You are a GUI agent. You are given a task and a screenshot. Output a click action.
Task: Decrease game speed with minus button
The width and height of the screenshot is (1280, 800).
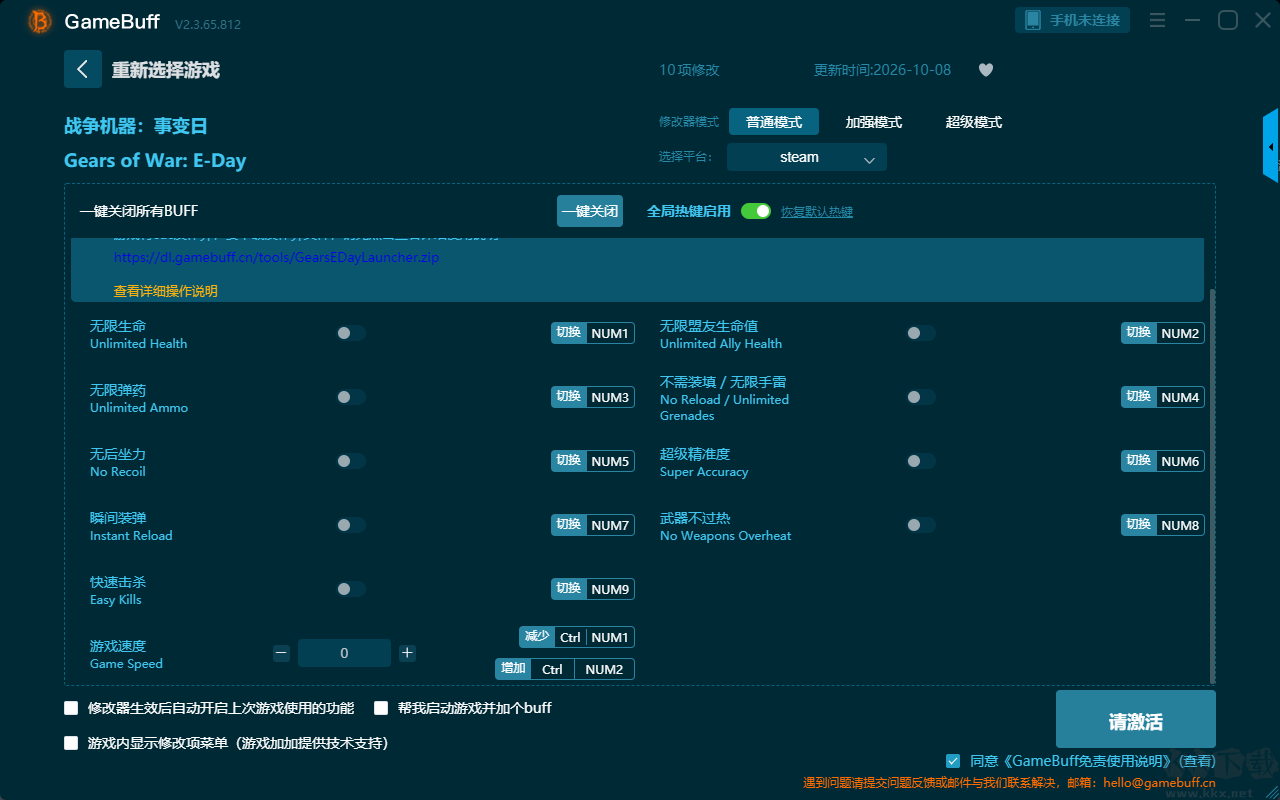coord(281,653)
